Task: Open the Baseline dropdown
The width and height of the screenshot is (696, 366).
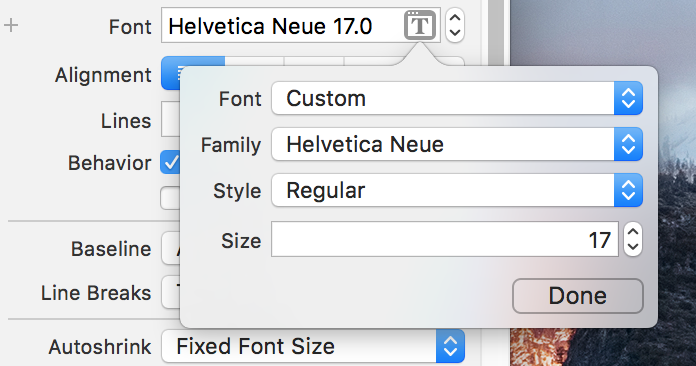Action: pos(171,248)
